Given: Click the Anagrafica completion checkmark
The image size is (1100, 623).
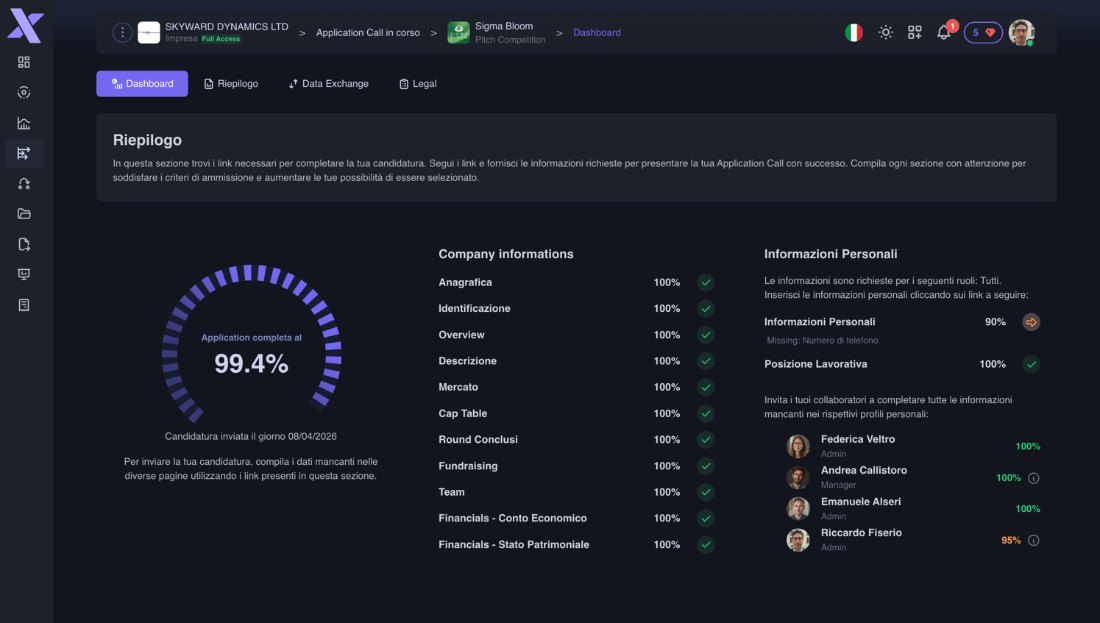Looking at the screenshot, I should [x=706, y=282].
